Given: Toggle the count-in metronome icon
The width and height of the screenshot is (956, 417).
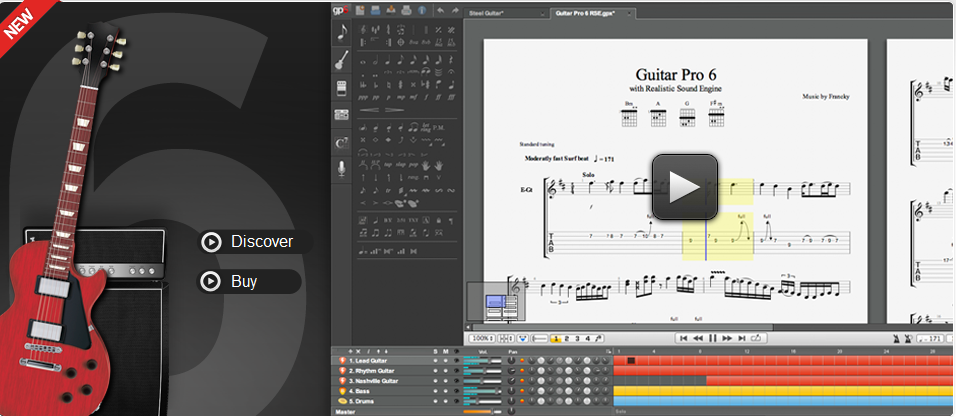Looking at the screenshot, I should [908, 338].
